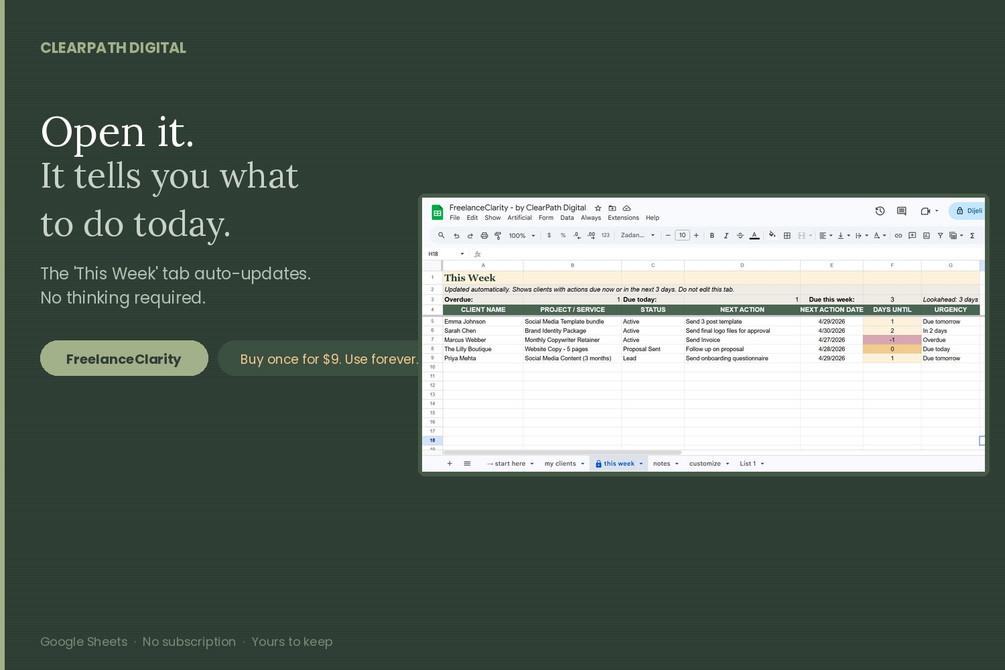
Task: Increase decimal places
Action: (x=591, y=235)
